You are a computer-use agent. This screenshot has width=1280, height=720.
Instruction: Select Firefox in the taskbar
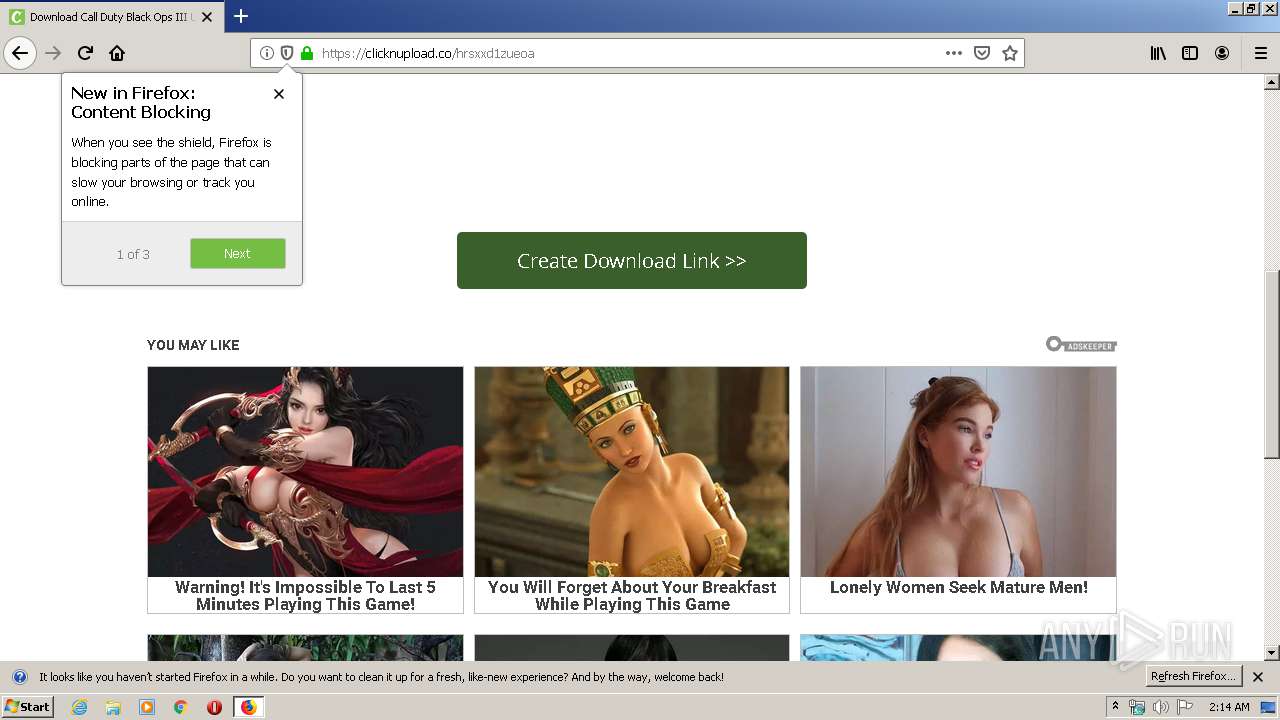point(248,707)
